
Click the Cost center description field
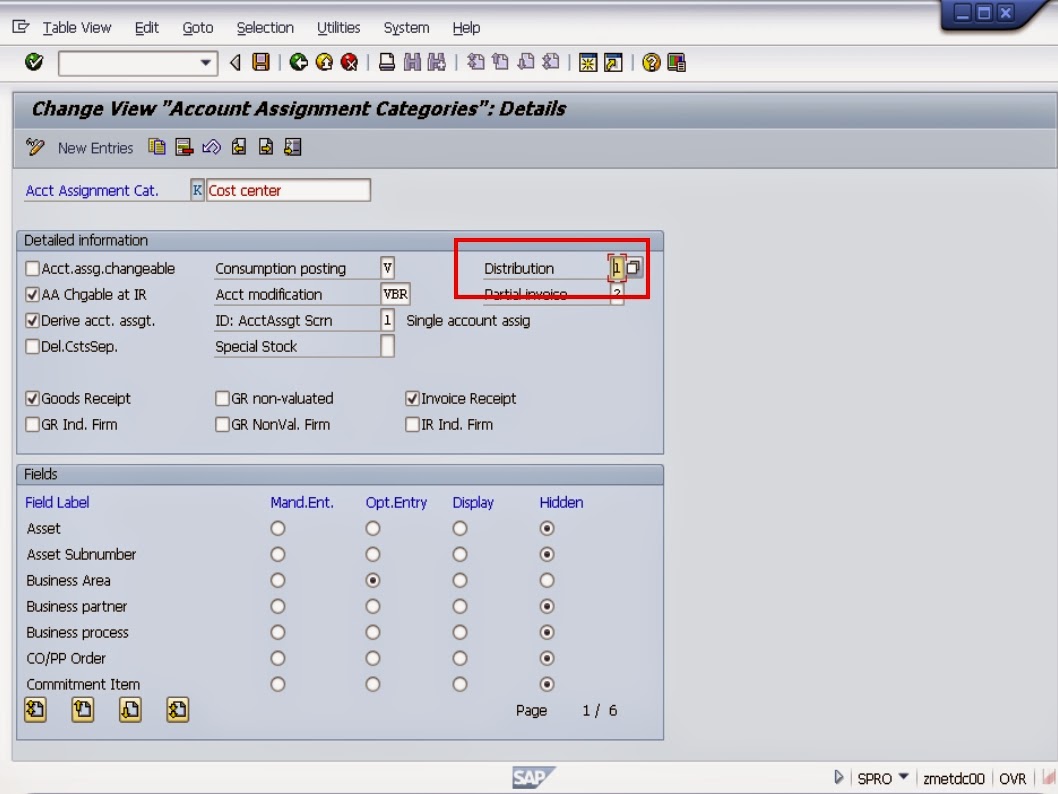click(x=288, y=190)
